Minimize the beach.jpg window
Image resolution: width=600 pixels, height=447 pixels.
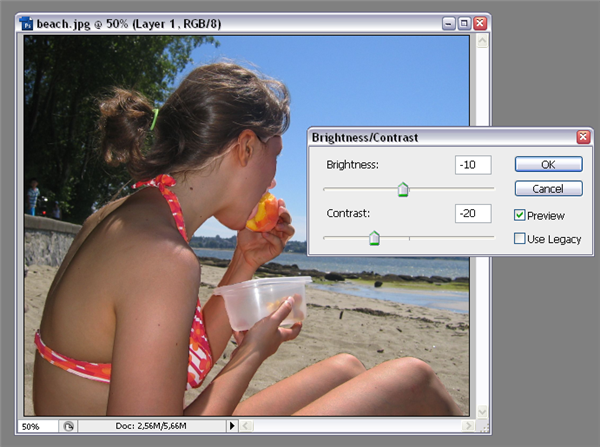click(x=448, y=24)
